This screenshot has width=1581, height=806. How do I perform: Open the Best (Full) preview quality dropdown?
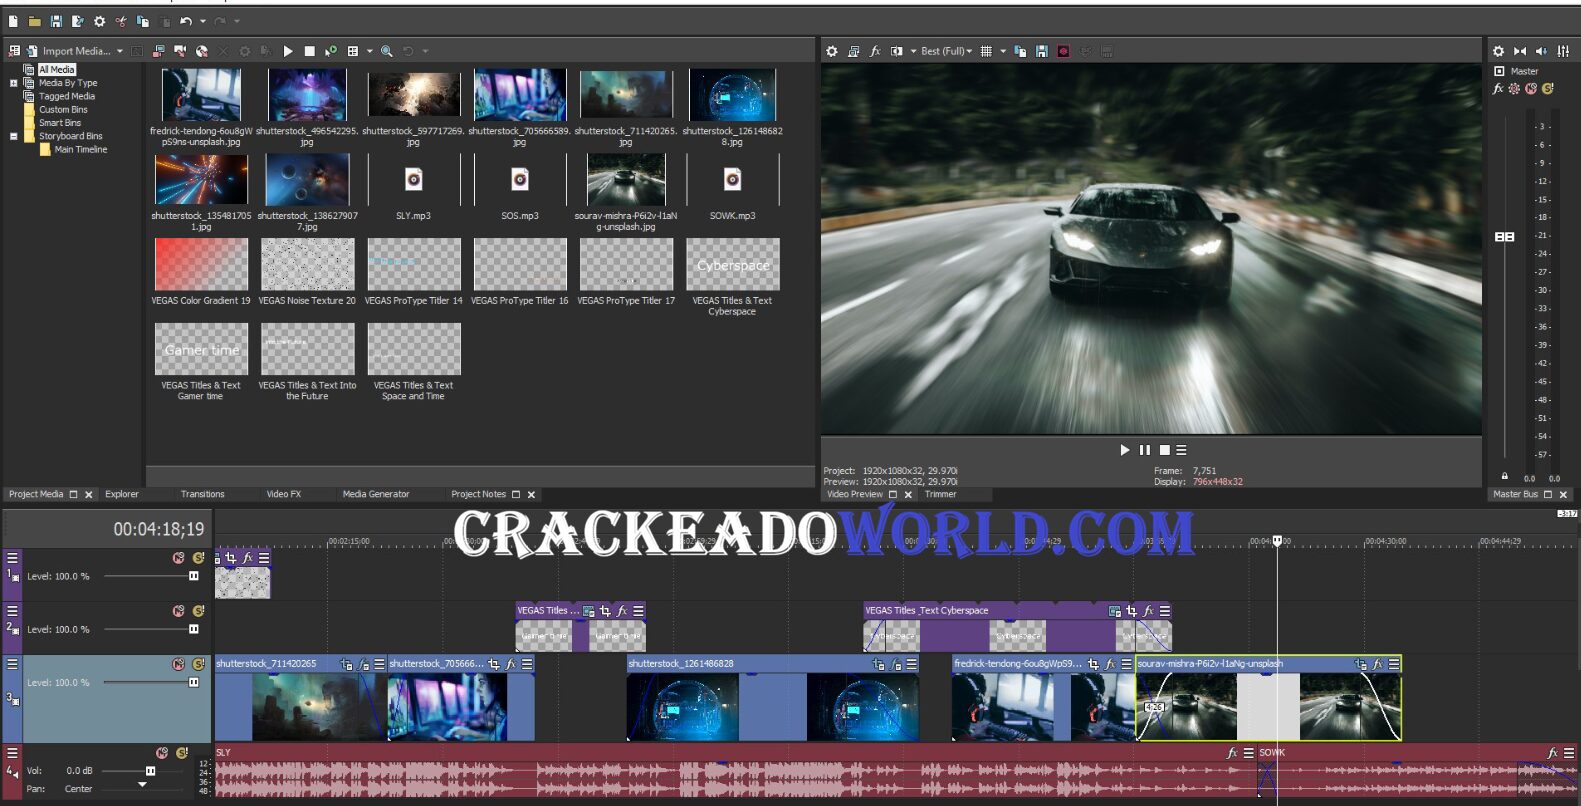click(x=946, y=51)
